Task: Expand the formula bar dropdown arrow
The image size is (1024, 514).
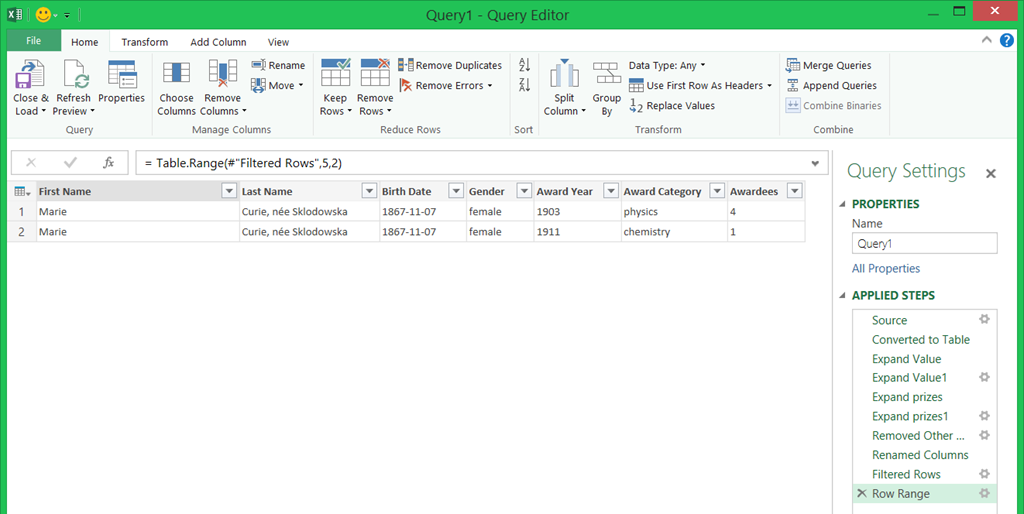Action: point(815,163)
